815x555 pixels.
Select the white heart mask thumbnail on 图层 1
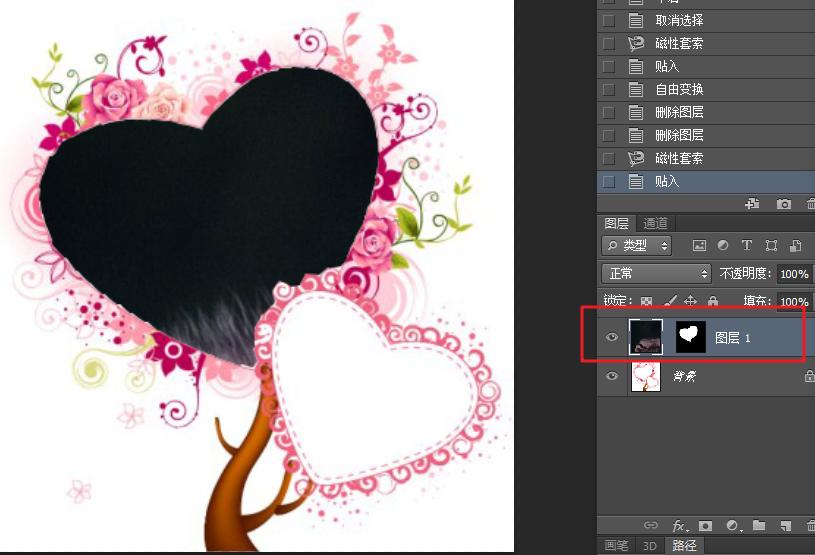pyautogui.click(x=691, y=338)
